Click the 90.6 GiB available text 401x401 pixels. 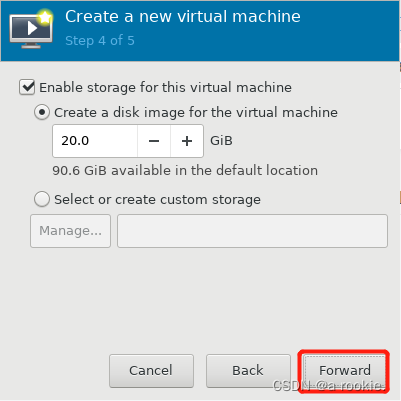point(185,171)
